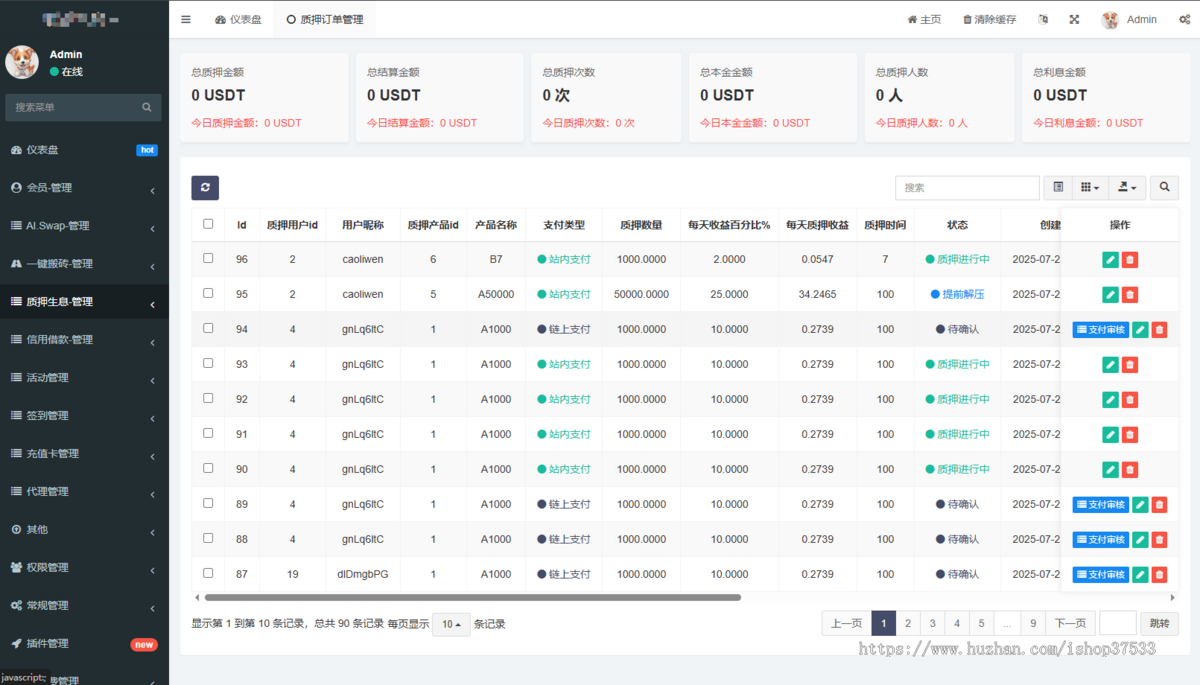This screenshot has height=685, width=1200.
Task: Open the settings gears icon at top right
Action: tap(1185, 19)
